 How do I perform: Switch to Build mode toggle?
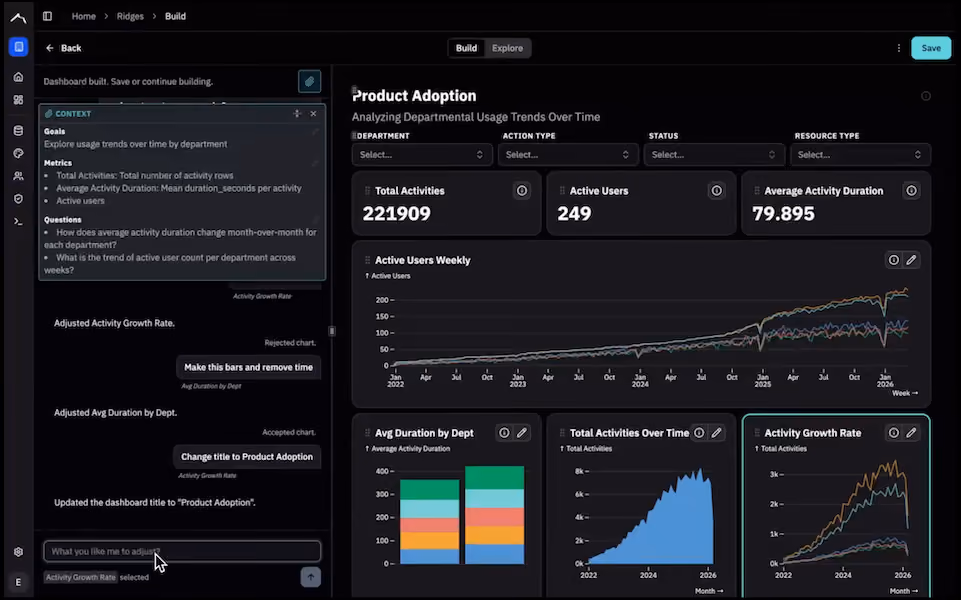tap(466, 48)
